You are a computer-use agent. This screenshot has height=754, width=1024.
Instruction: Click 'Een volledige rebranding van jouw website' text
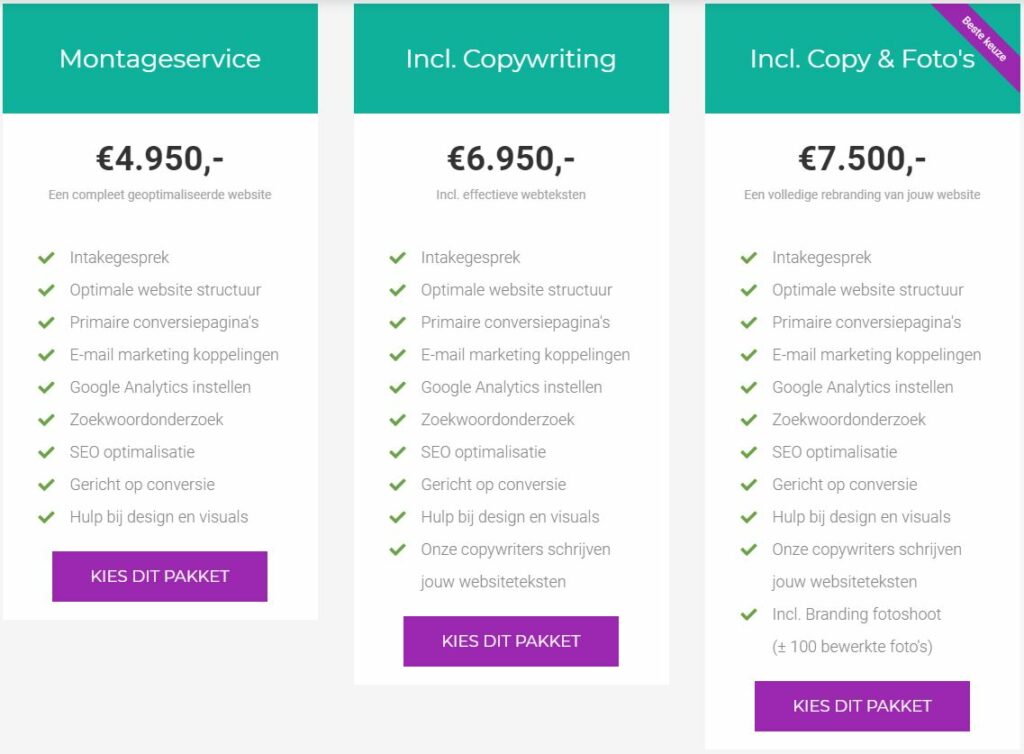[x=862, y=195]
